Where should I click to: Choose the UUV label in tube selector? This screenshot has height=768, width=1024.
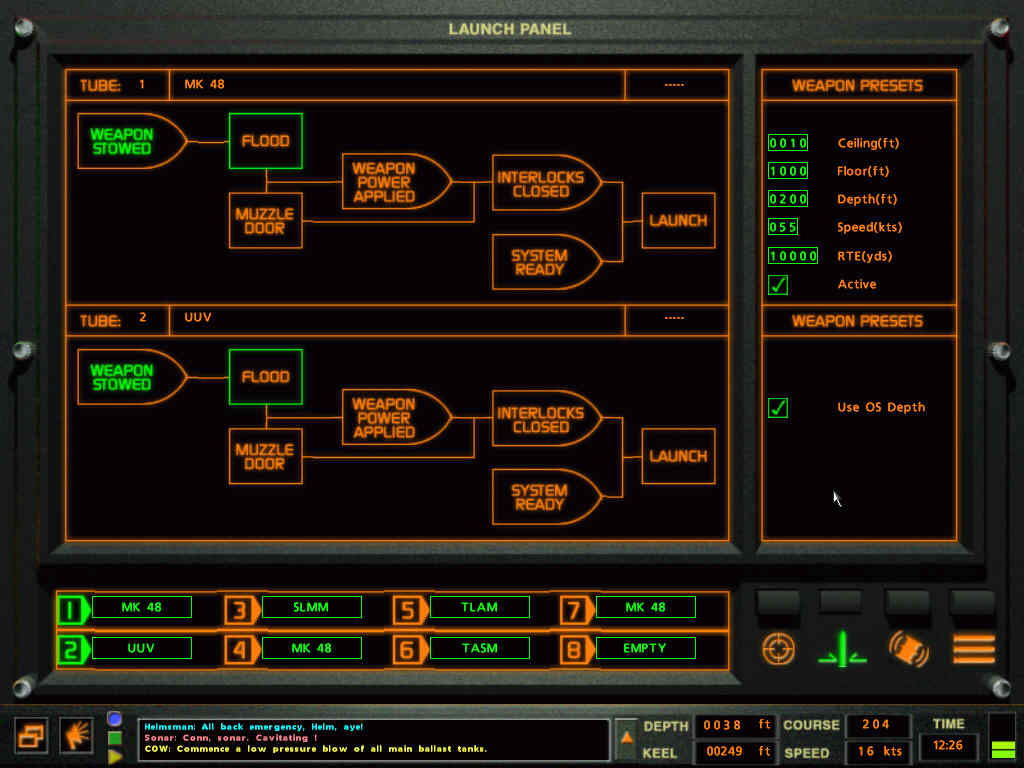(x=142, y=648)
